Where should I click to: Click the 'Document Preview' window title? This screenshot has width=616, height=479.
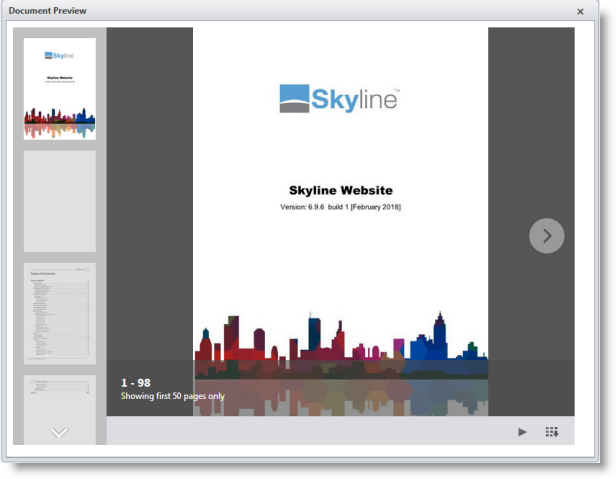coord(48,11)
